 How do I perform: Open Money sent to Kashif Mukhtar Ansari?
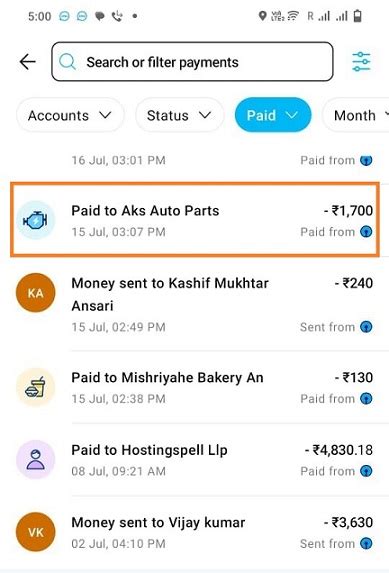tap(194, 303)
